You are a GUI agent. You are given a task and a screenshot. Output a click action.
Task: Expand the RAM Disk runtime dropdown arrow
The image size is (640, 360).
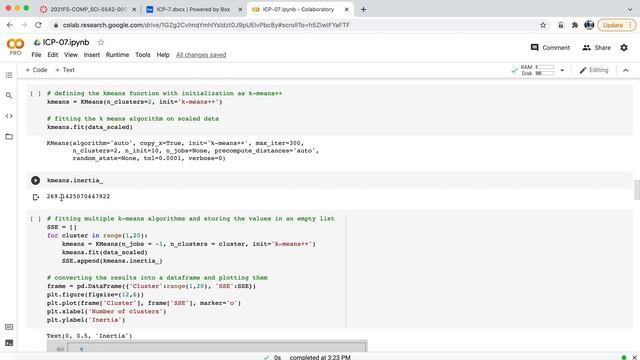562,70
